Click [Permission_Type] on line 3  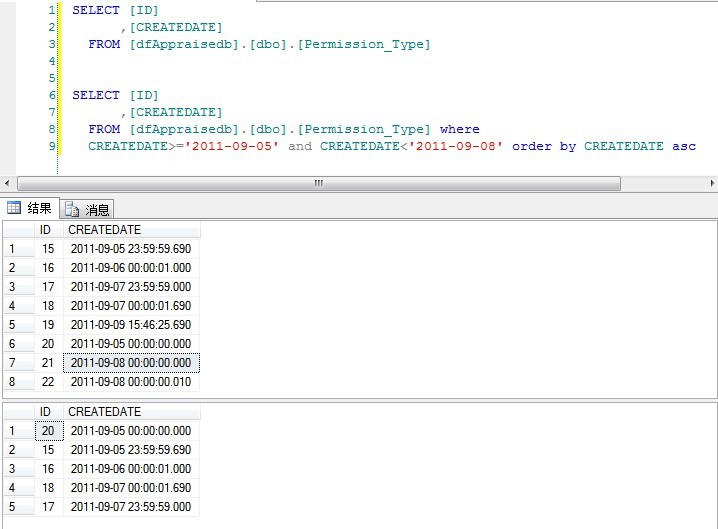364,44
